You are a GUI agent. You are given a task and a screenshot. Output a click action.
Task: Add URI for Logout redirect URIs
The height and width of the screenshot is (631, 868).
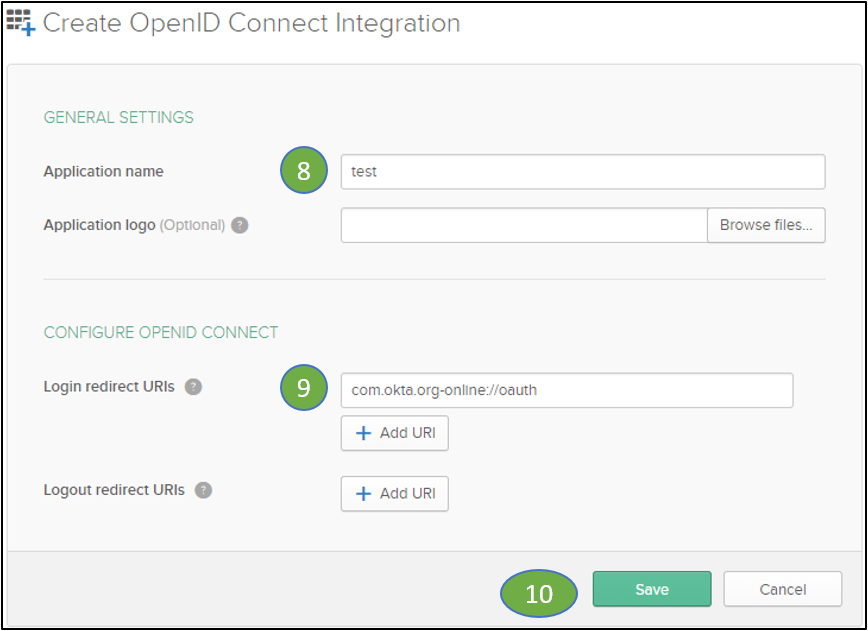click(395, 494)
